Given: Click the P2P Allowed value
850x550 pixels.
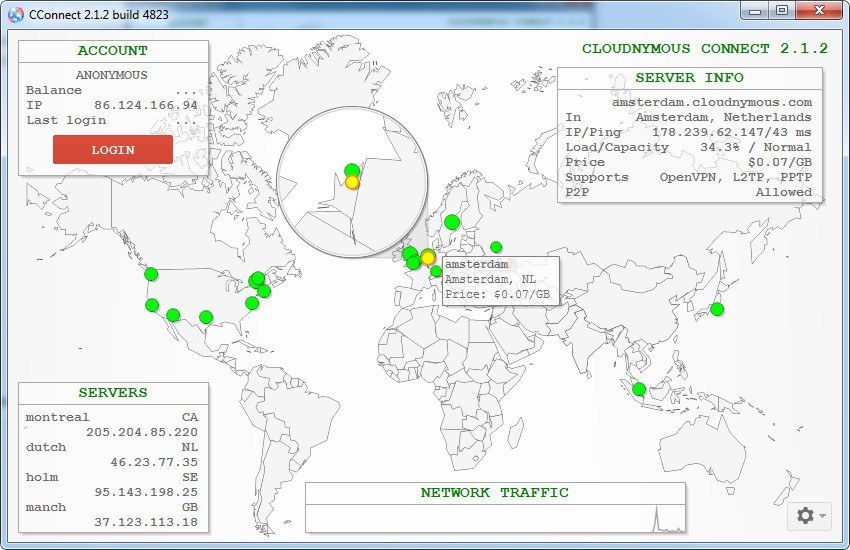Looking at the screenshot, I should pos(784,192).
